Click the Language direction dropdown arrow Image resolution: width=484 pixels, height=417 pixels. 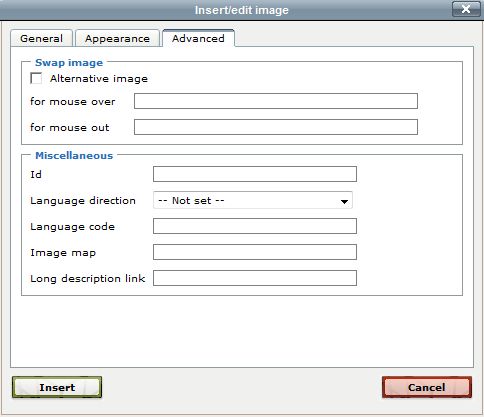pos(344,201)
